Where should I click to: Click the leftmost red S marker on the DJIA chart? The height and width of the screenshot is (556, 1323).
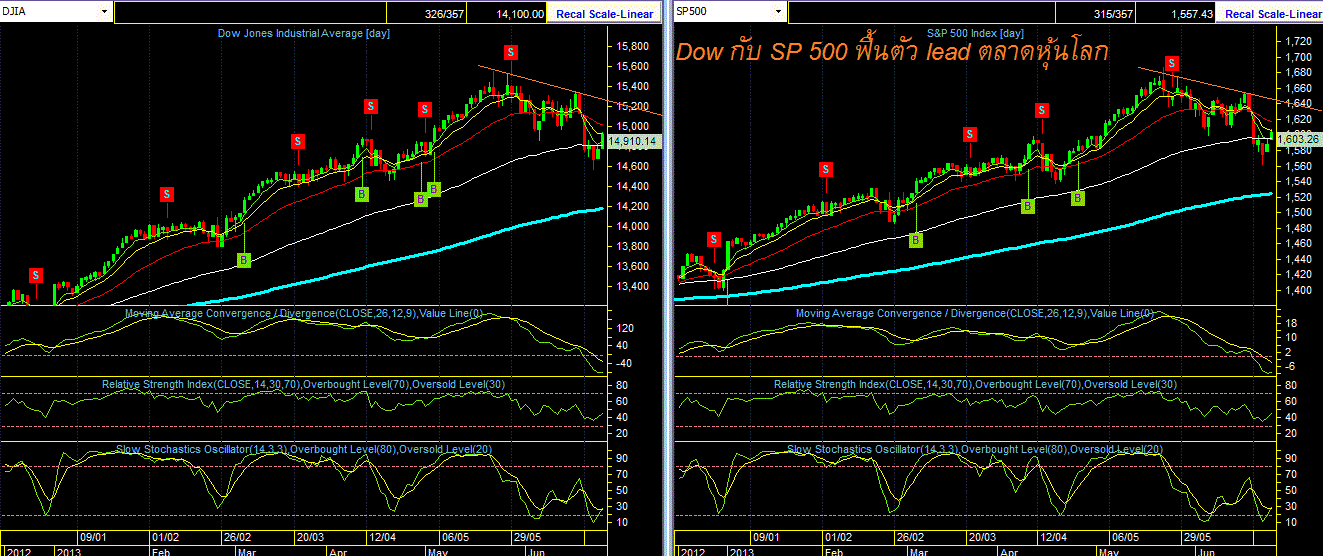click(x=36, y=274)
